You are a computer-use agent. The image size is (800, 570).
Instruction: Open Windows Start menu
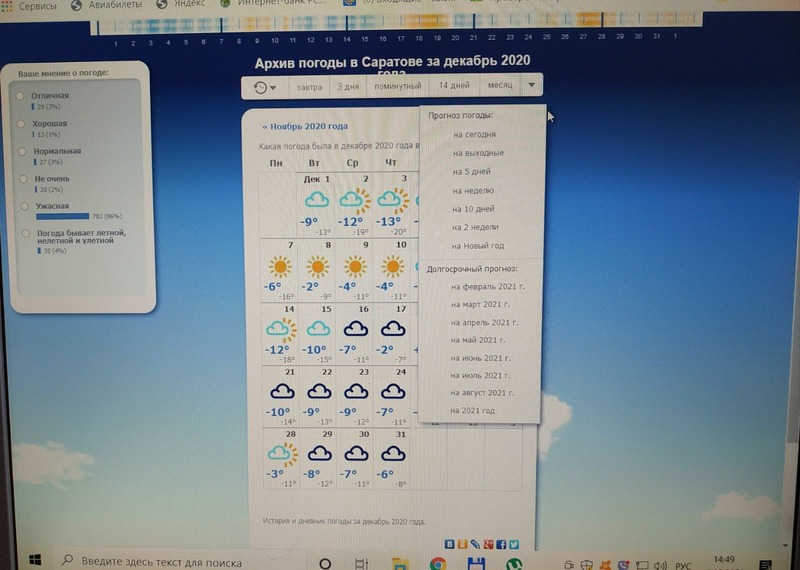pos(35,561)
